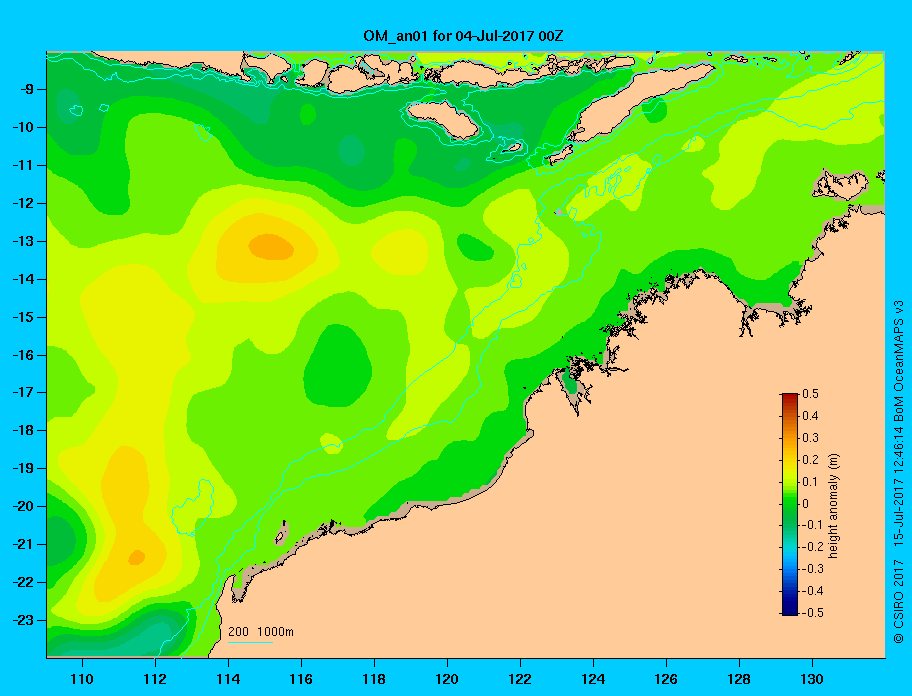The width and height of the screenshot is (912, 696).
Task: Click the '200 1000m' contour legend text
Action: (x=261, y=631)
